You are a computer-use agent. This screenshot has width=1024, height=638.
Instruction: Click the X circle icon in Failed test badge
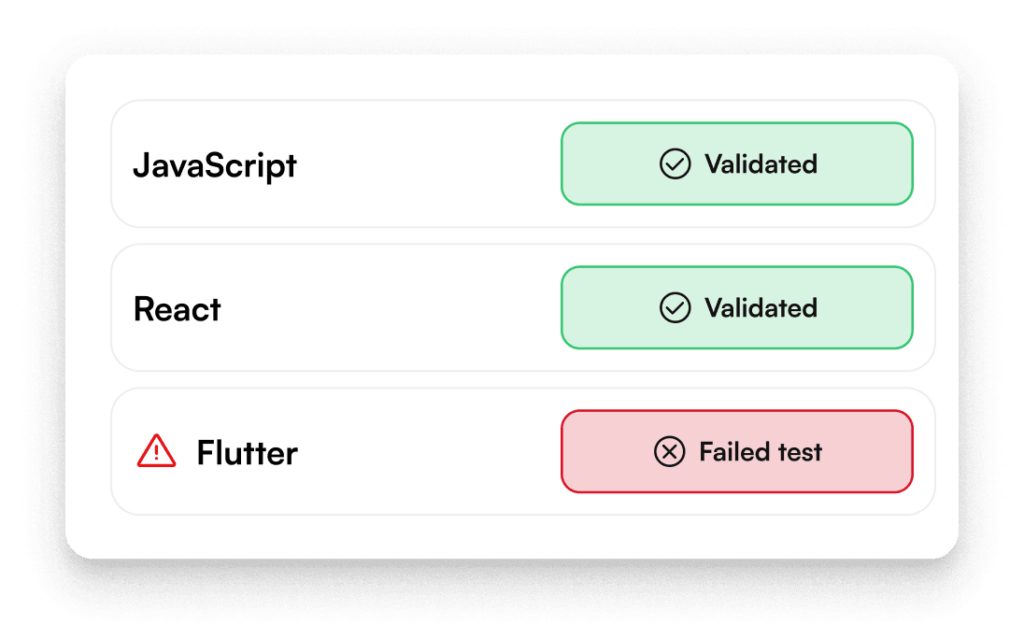pyautogui.click(x=669, y=452)
